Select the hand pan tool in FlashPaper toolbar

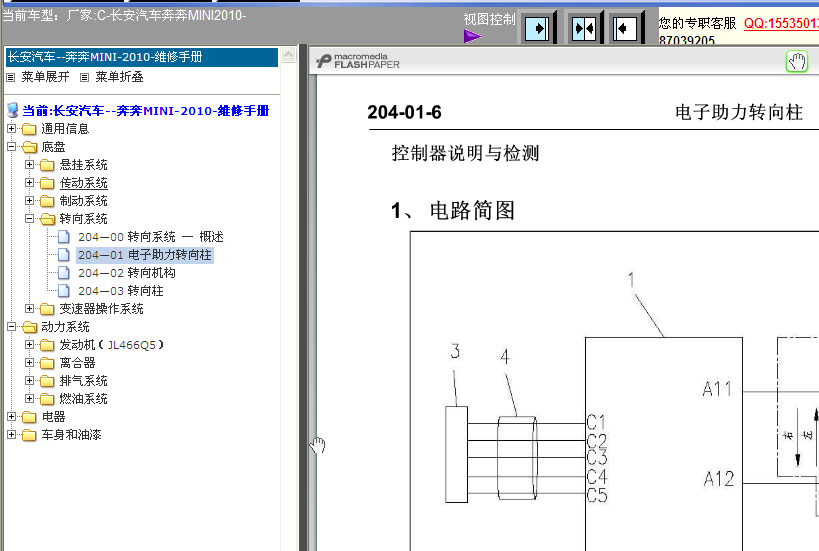[x=797, y=62]
